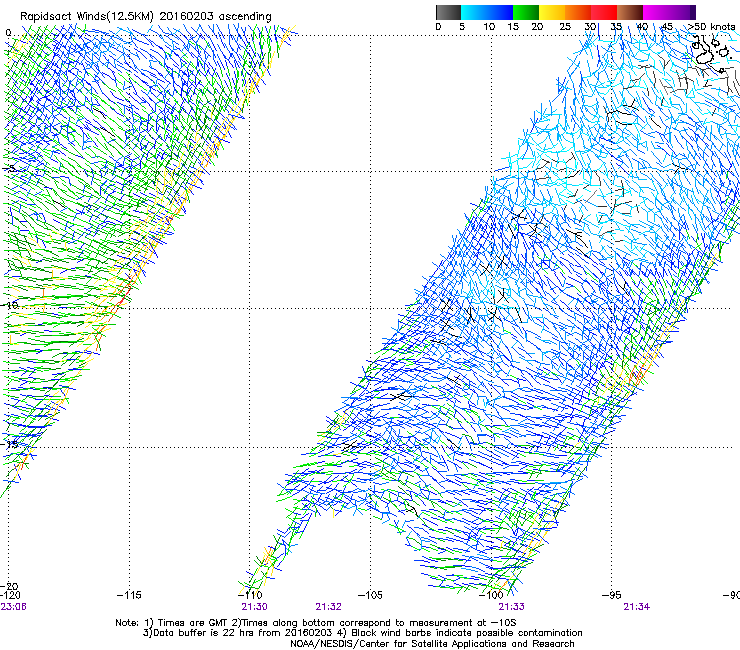This screenshot has width=740, height=650.
Task: Click the red 30-35 knots legend swatch
Action: (x=604, y=12)
